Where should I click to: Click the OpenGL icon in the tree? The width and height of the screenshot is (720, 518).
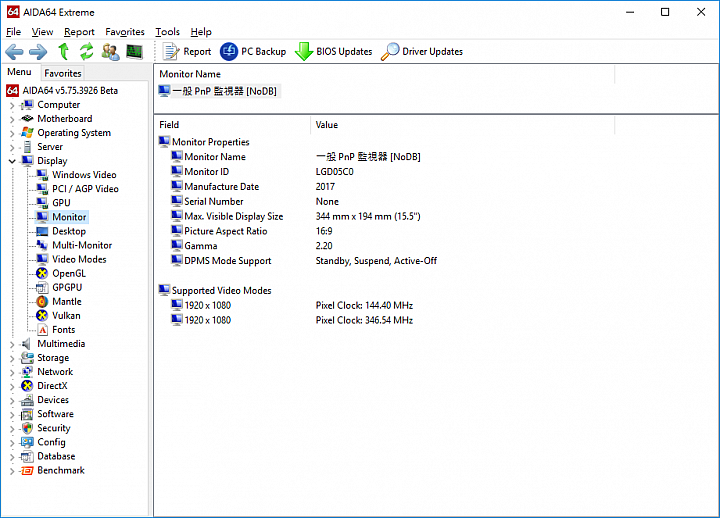(42, 273)
